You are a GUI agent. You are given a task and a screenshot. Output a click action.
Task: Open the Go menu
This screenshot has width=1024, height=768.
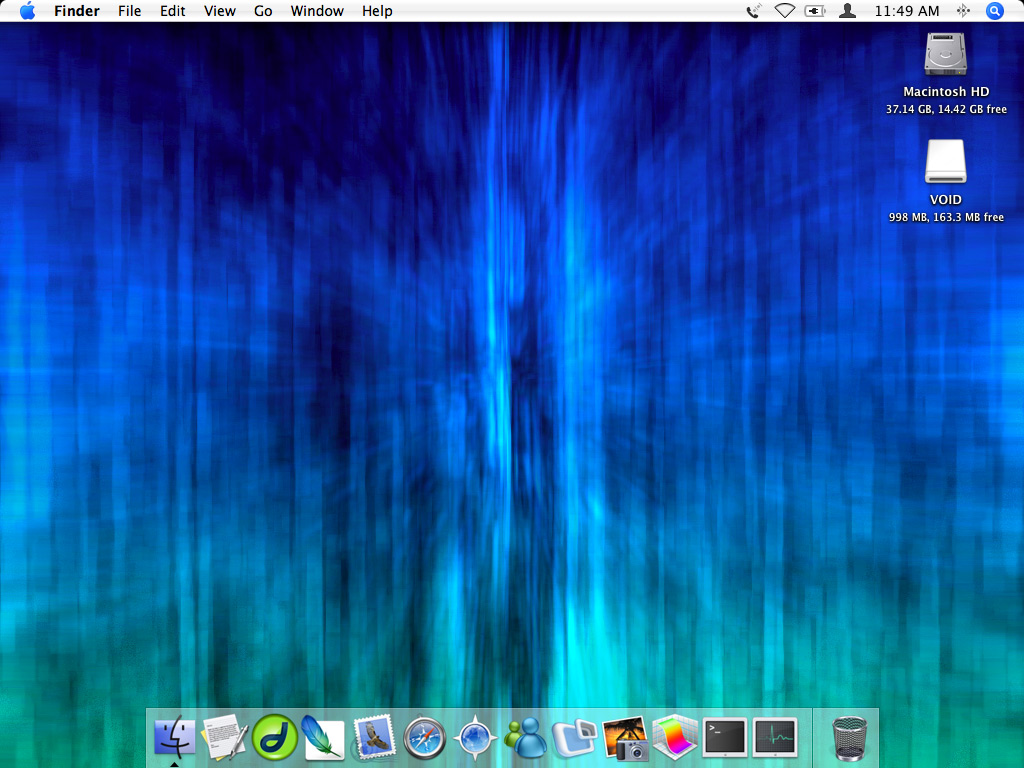263,11
